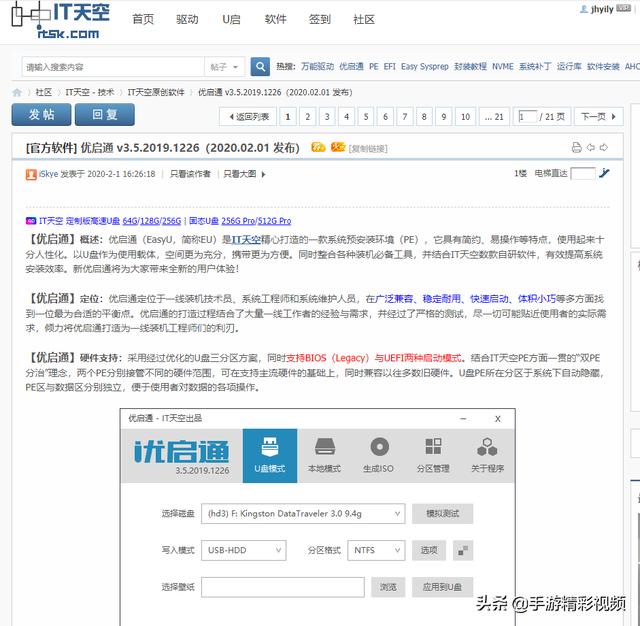This screenshot has width=640, height=626.
Task: Open the 帖子 search type dropdown
Action: 224,67
